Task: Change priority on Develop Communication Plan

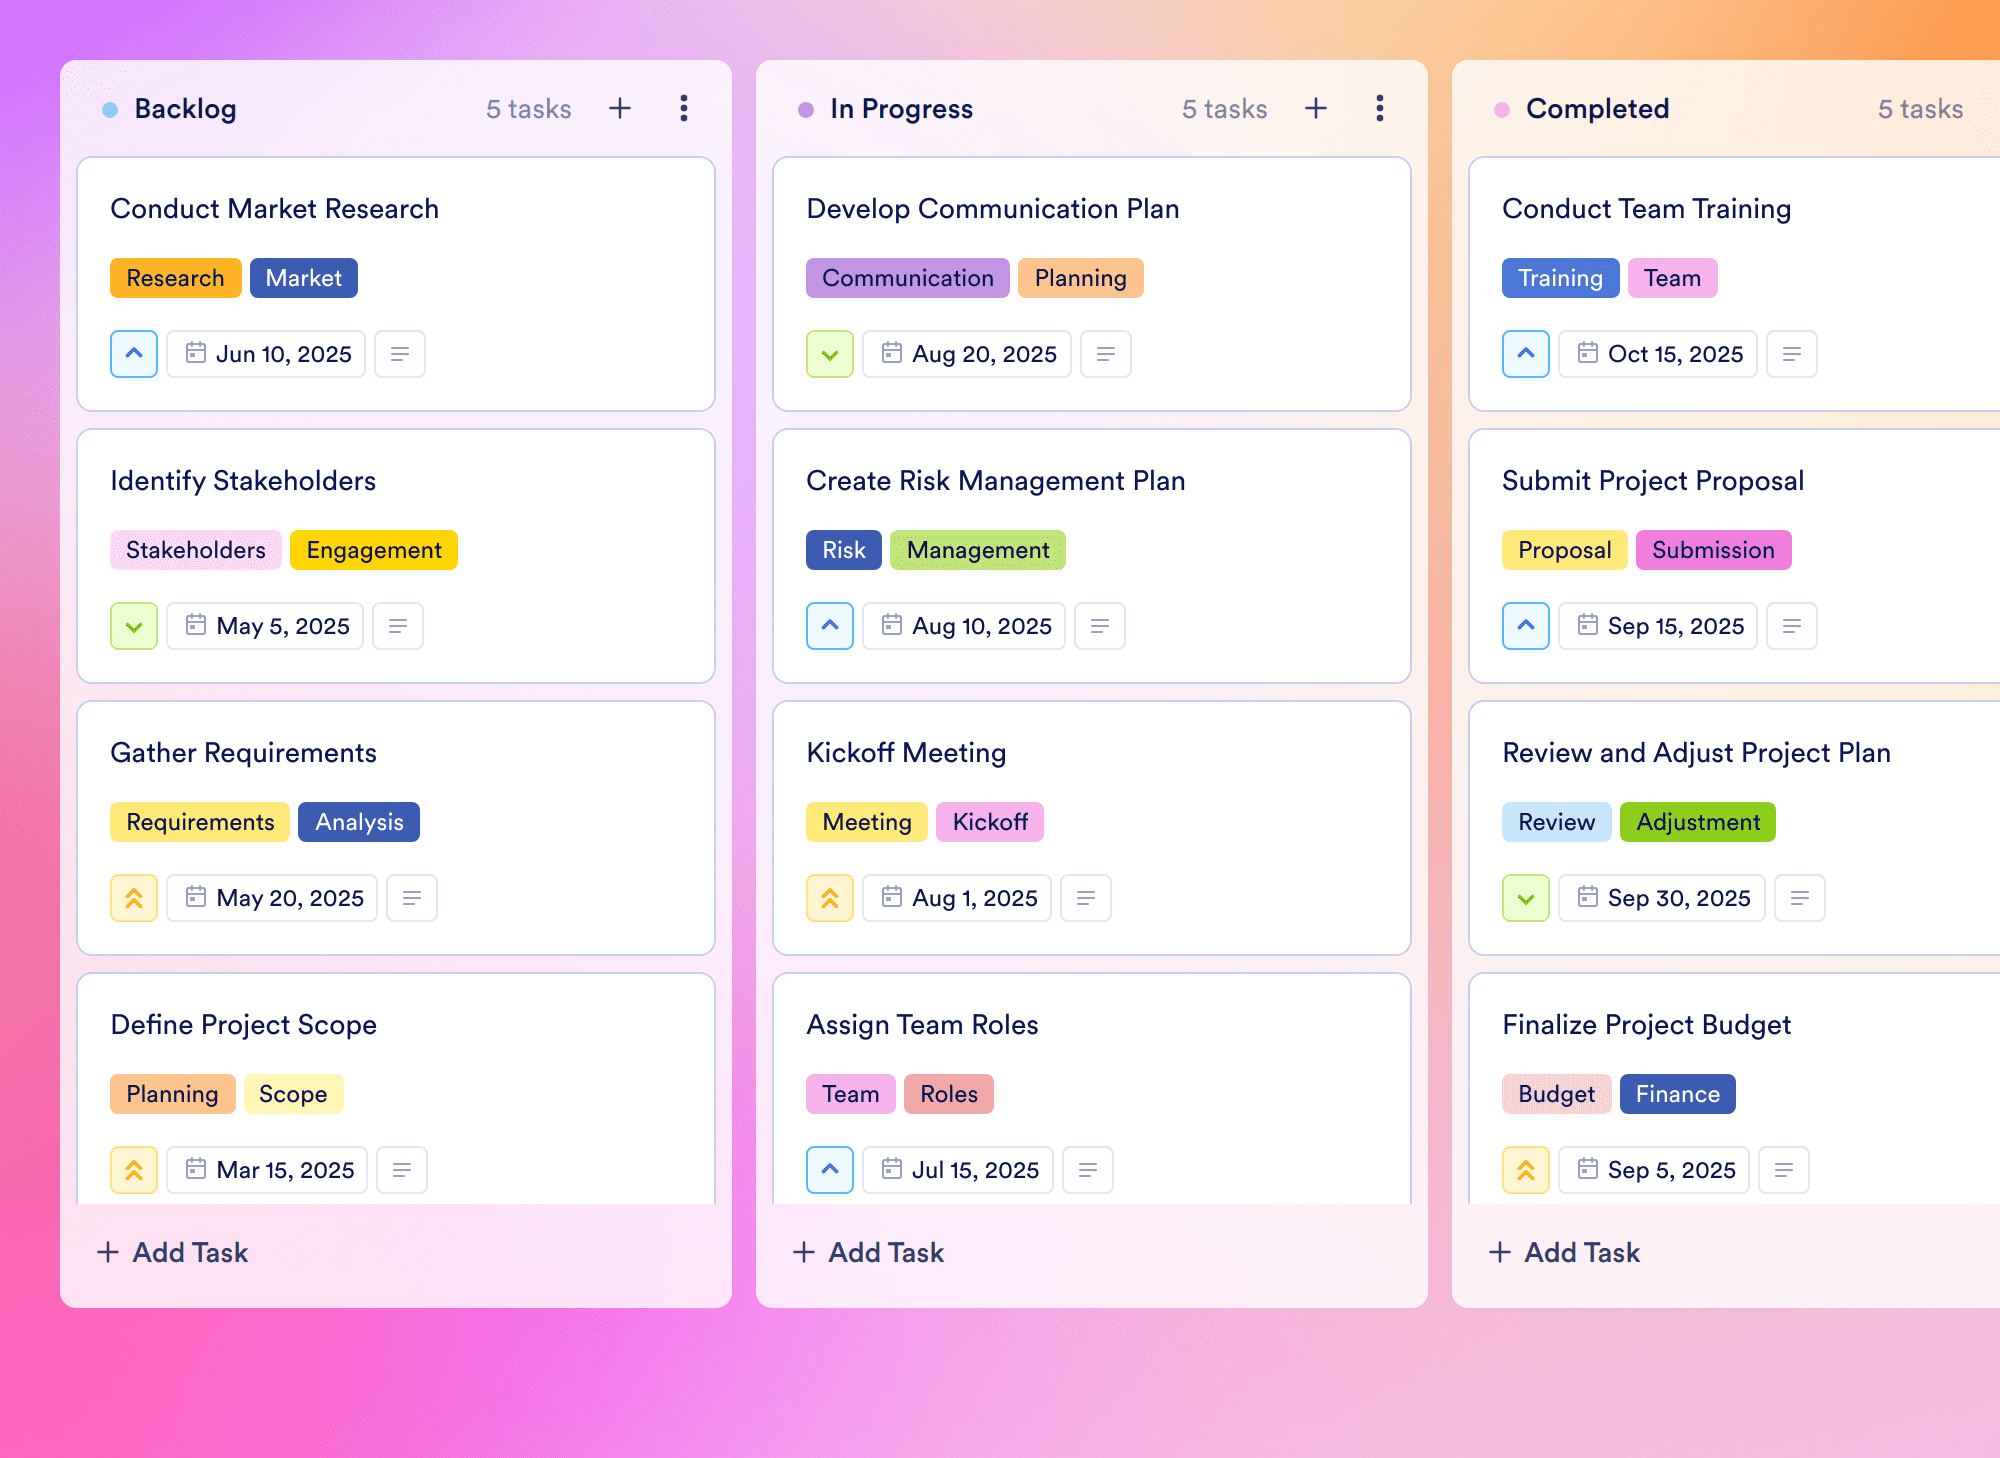Action: (830, 354)
